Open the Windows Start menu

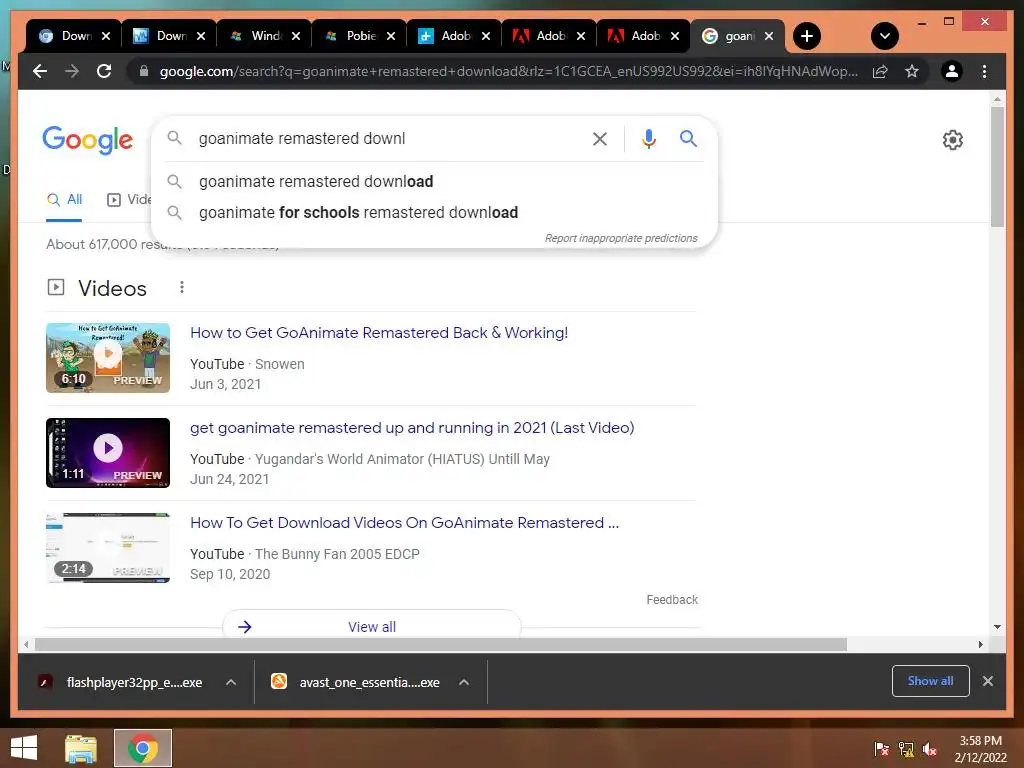tap(24, 748)
